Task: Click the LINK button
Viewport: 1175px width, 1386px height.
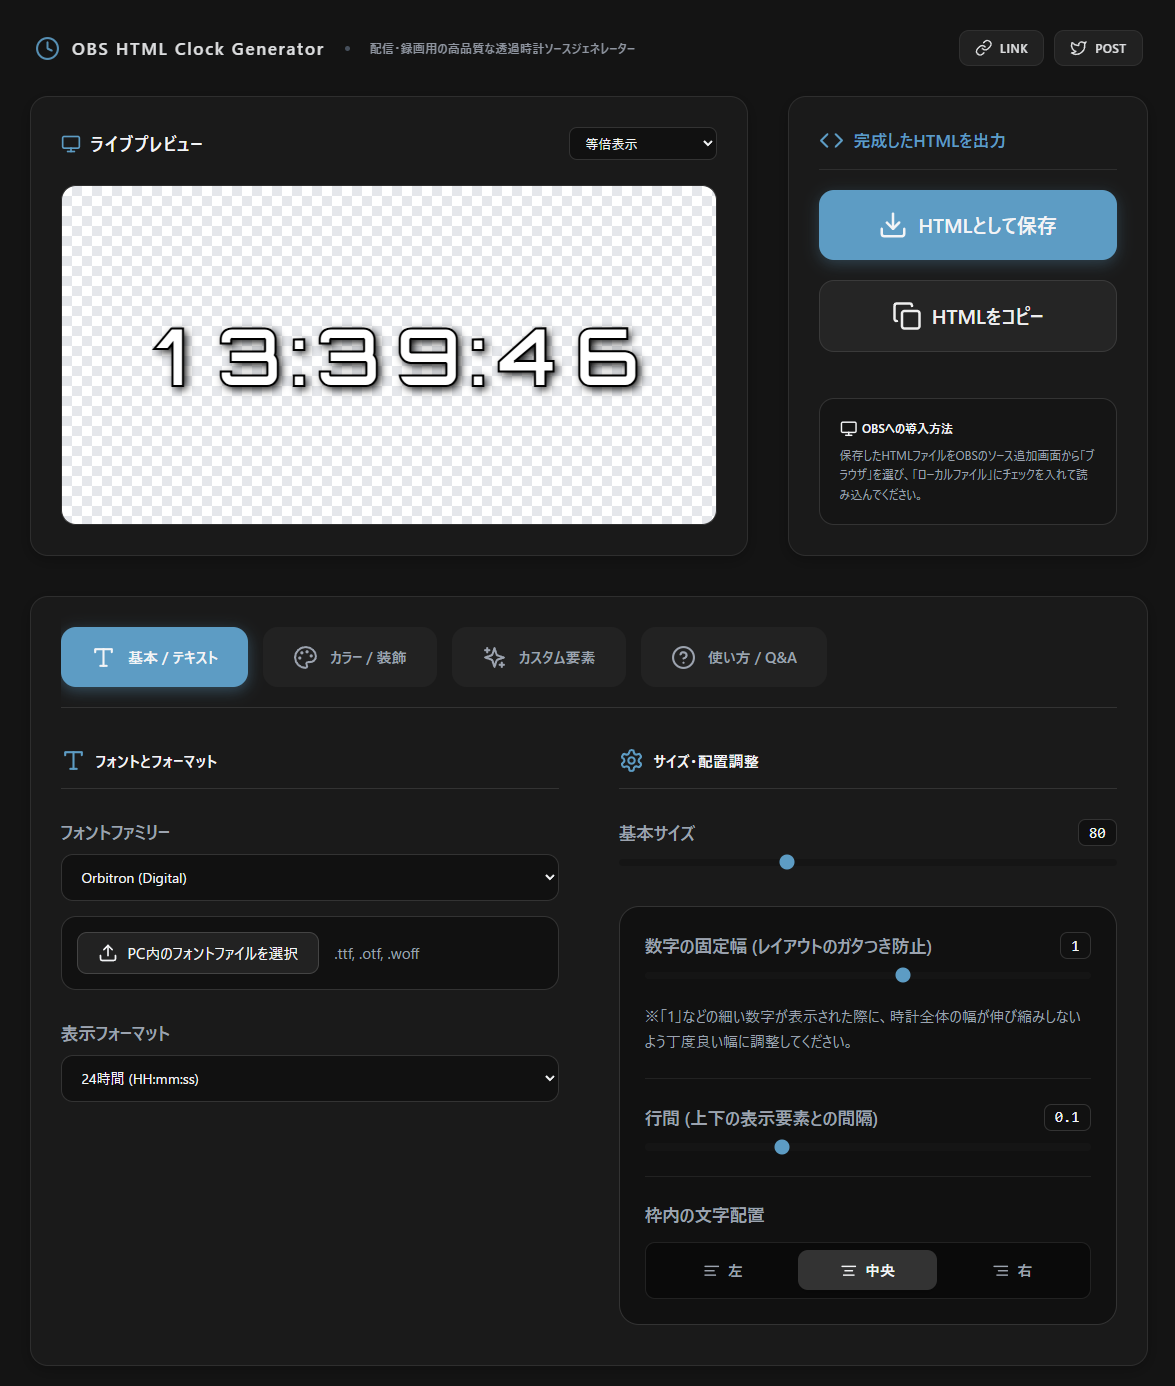Action: 1001,48
